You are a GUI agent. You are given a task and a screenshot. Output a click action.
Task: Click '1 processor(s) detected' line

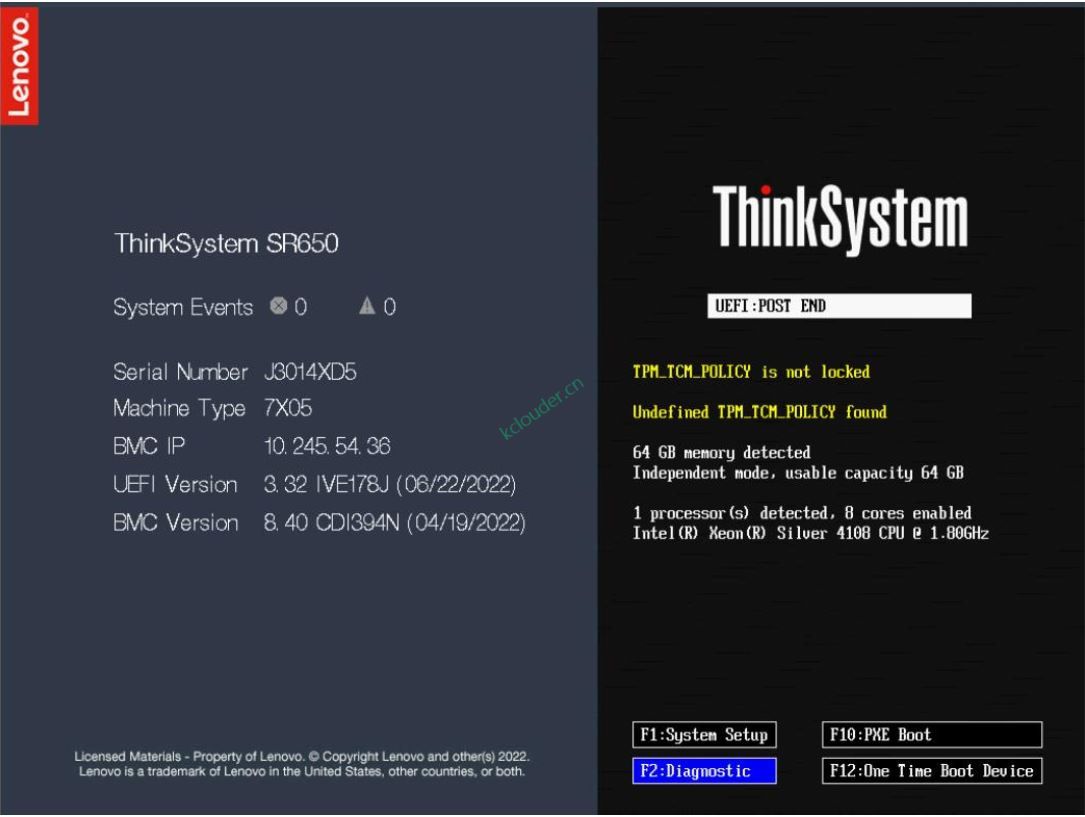point(802,513)
